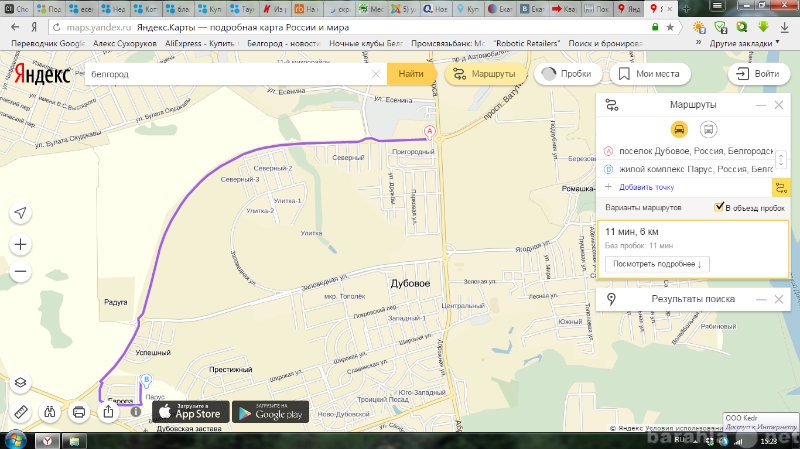The height and width of the screenshot is (449, 800).
Task: Open the browser downloads arrow
Action: (x=785, y=27)
